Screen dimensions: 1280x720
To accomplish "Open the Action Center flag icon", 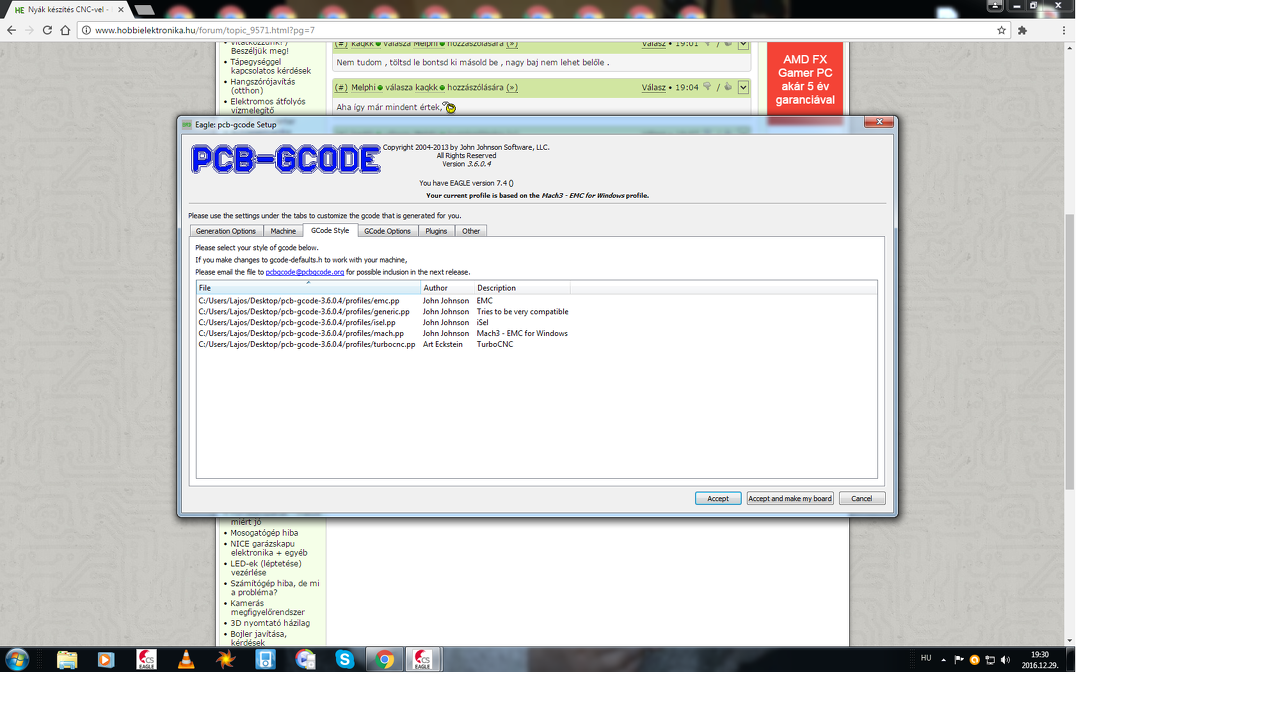I will pos(959,659).
